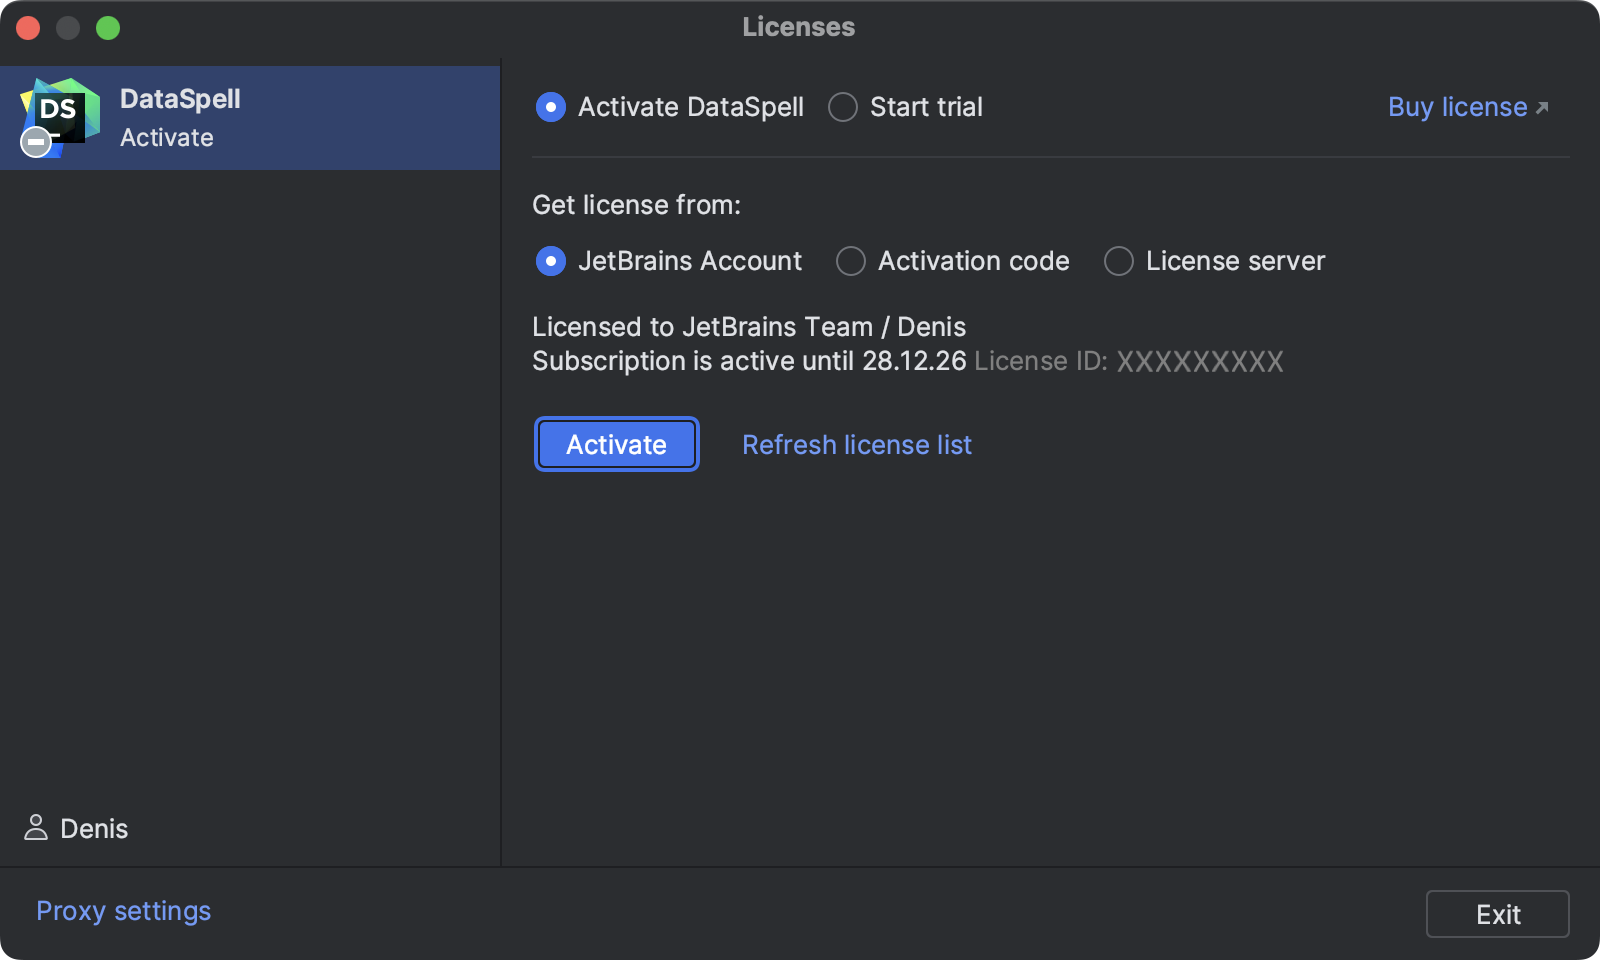This screenshot has width=1600, height=960.
Task: Click the minus badge on the DataSpell logo
Action: coord(36,142)
